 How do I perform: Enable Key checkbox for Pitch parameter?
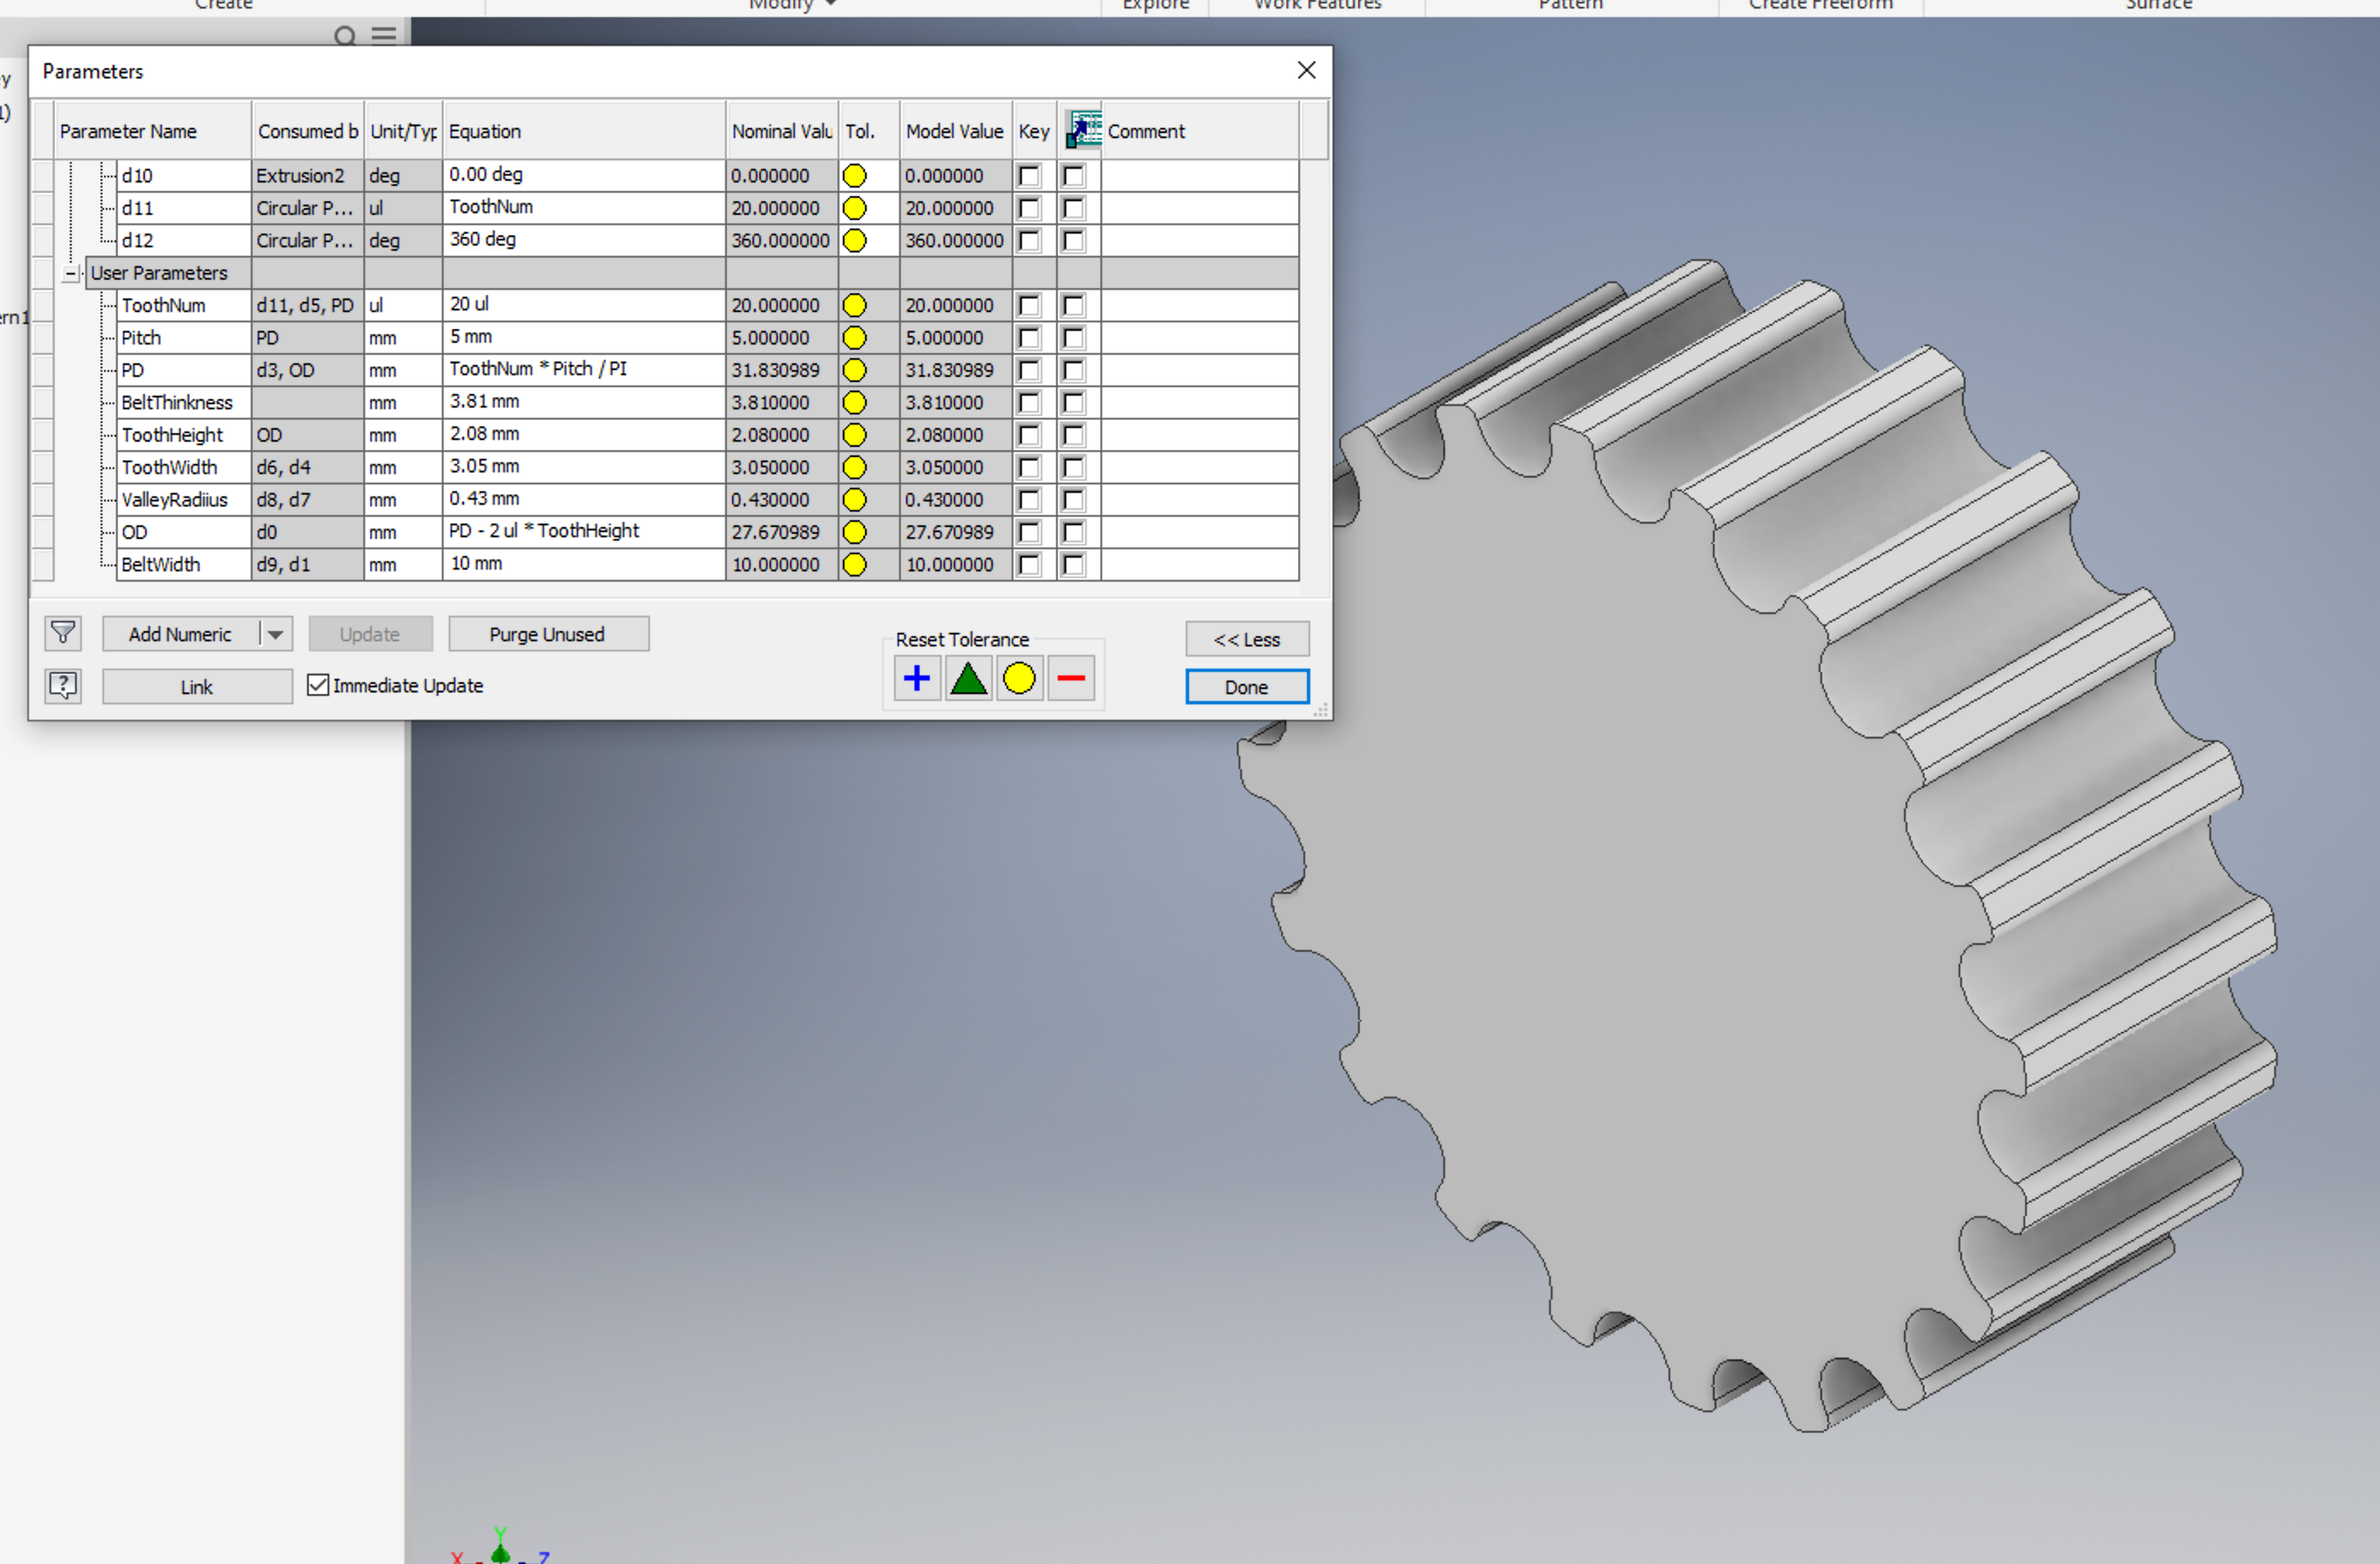1028,338
